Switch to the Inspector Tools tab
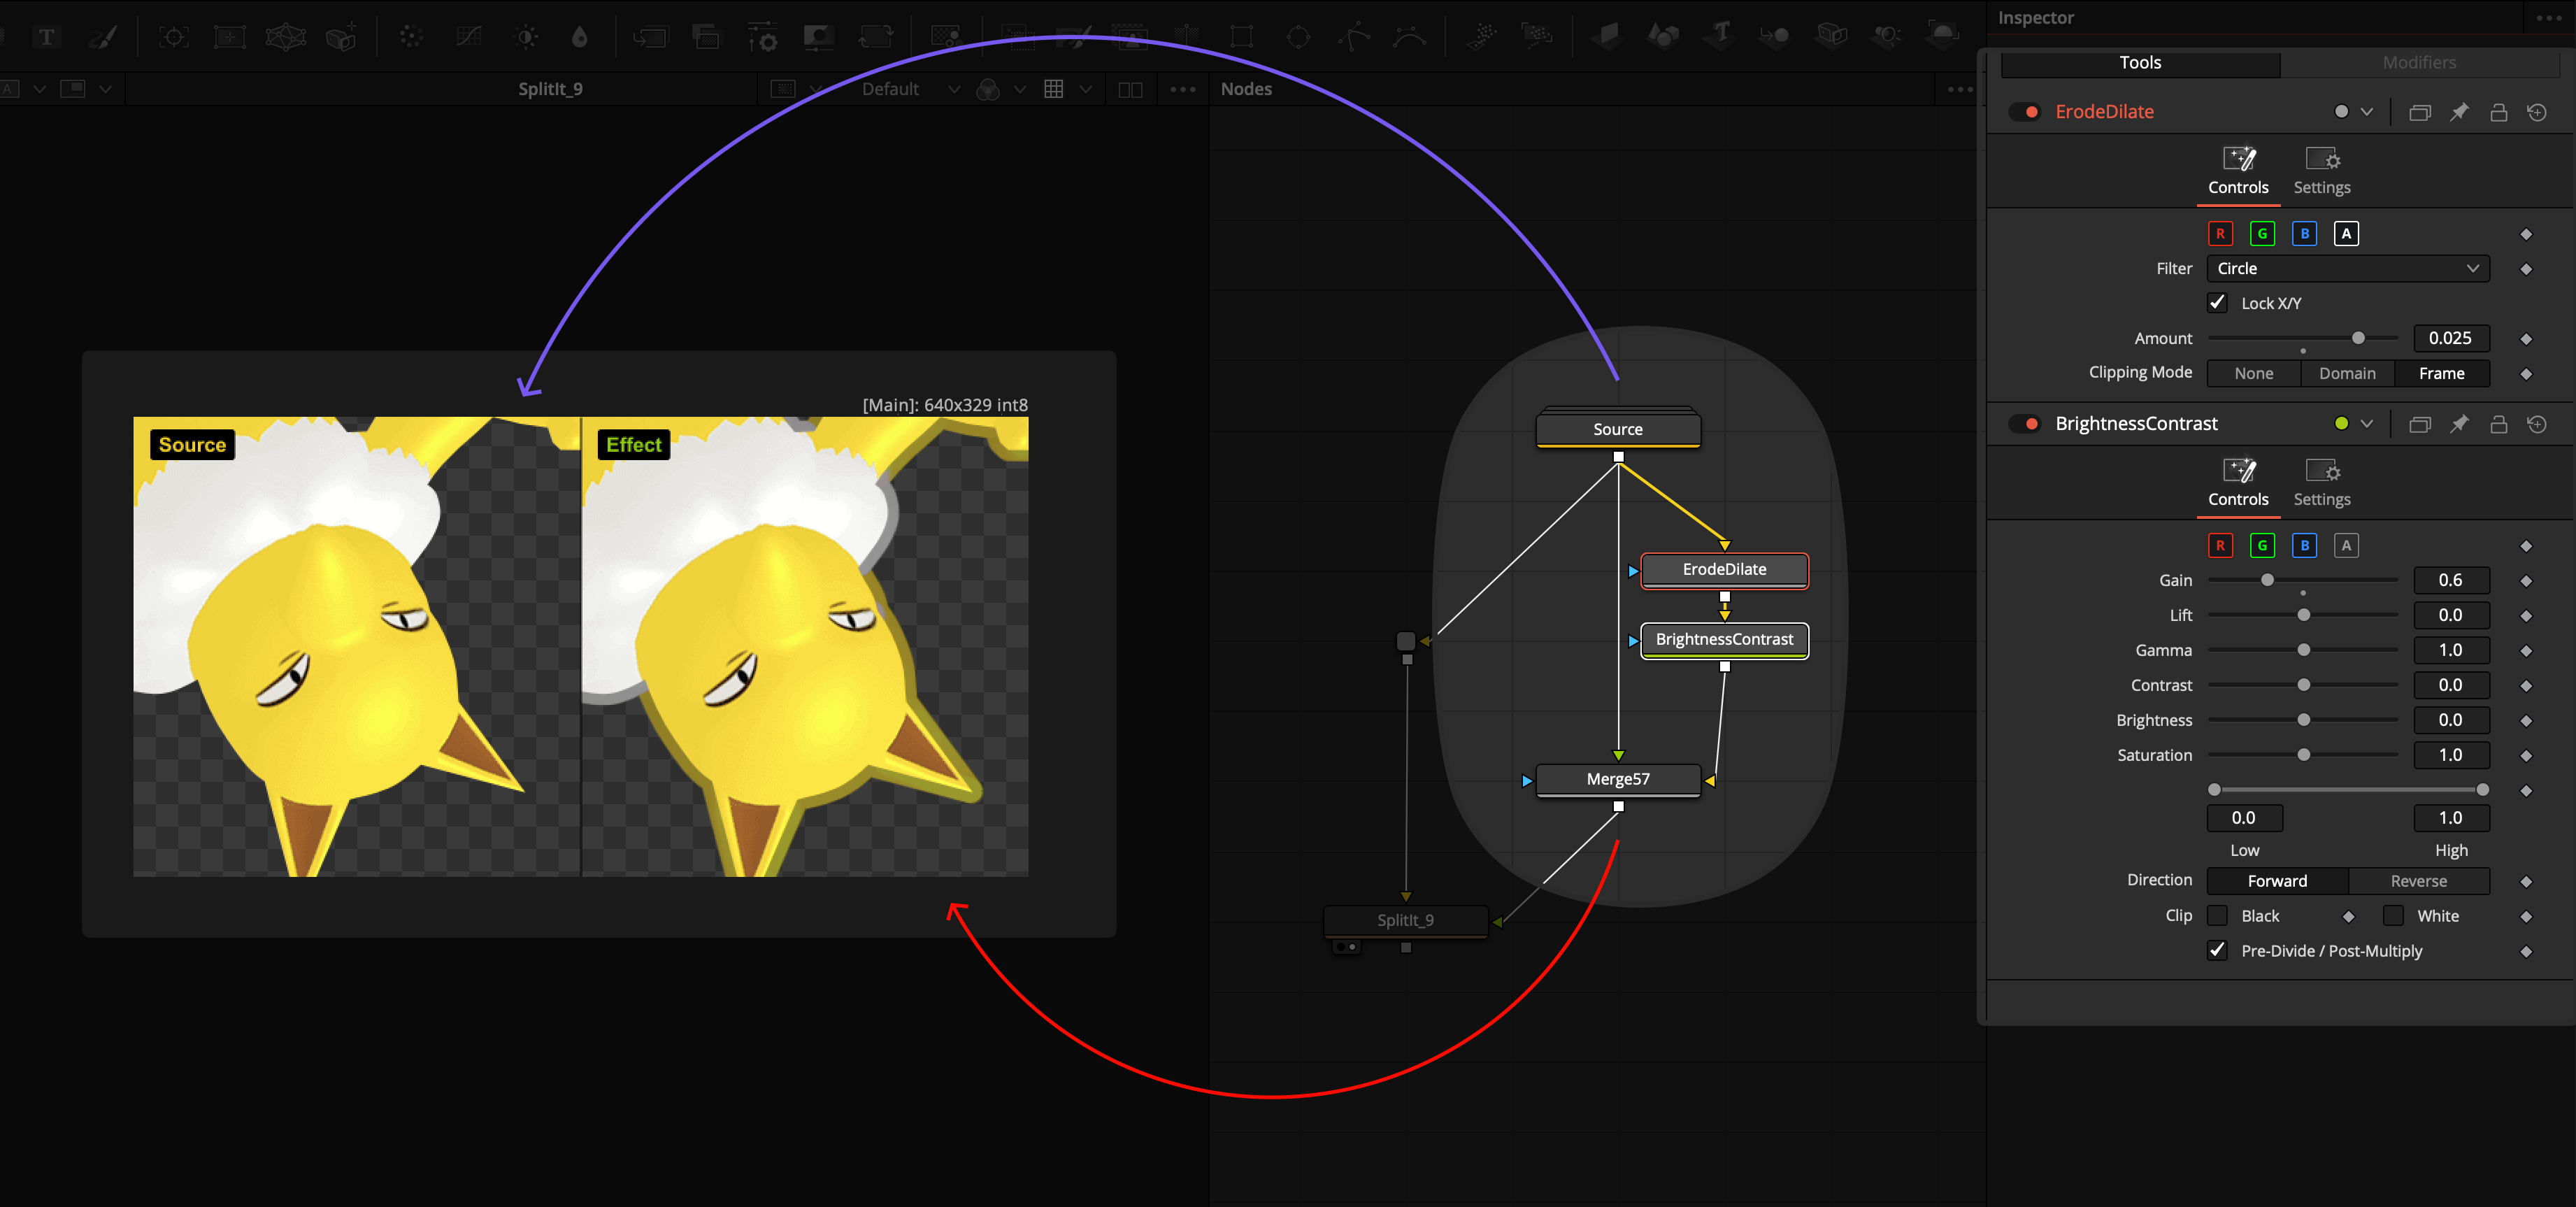2576x1207 pixels. tap(2140, 63)
